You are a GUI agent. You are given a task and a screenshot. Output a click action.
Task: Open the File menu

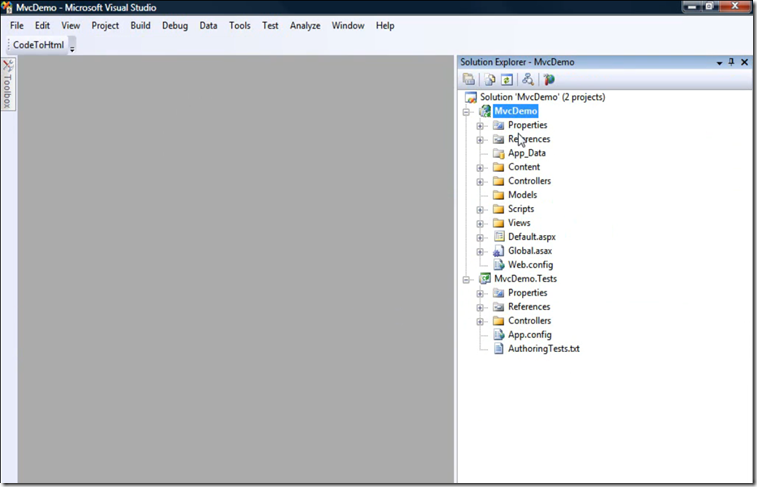click(x=16, y=26)
